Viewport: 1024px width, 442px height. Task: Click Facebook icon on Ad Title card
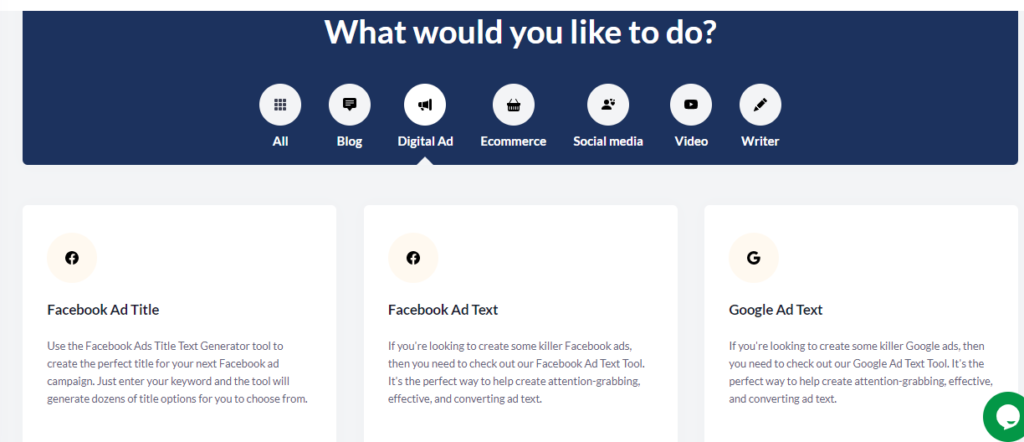(x=72, y=258)
